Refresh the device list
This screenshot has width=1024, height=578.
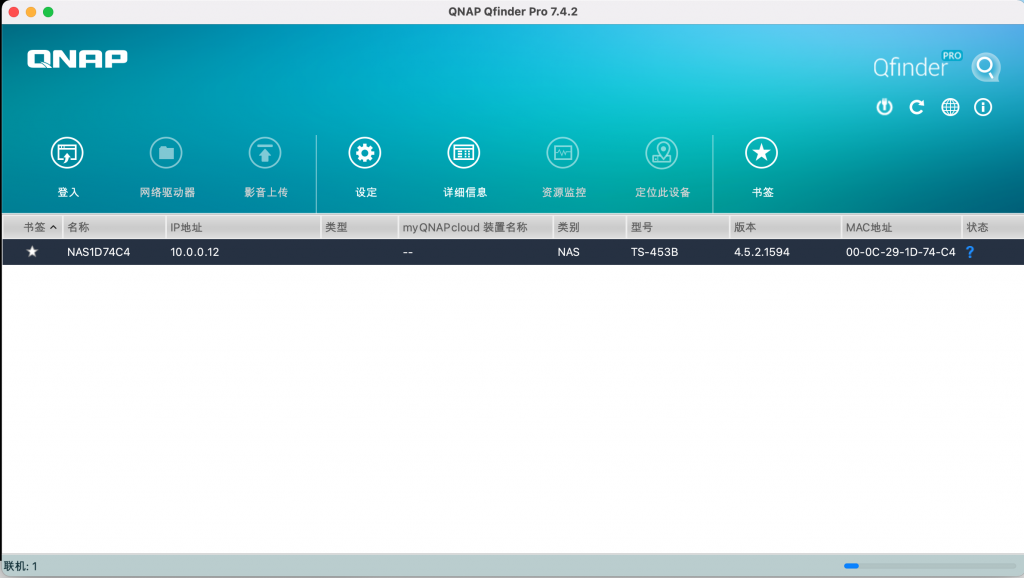917,107
